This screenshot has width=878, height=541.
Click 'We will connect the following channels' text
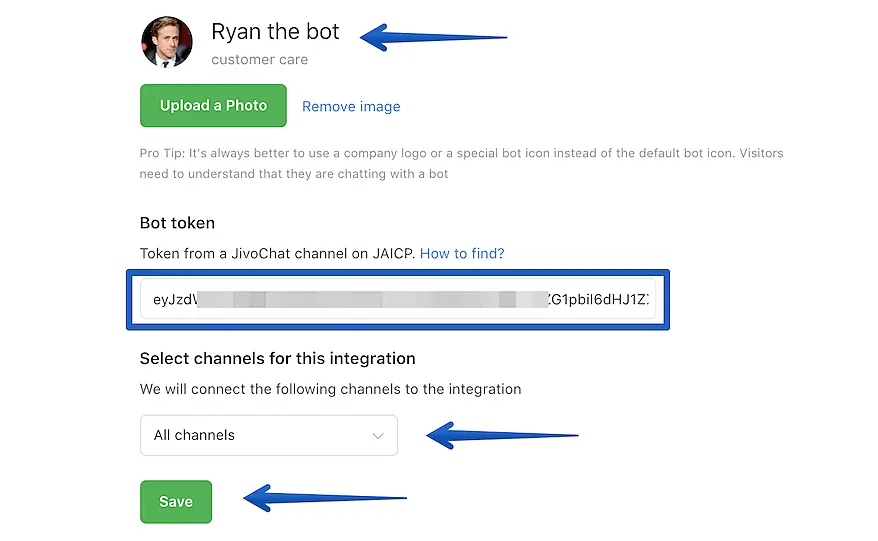click(330, 389)
